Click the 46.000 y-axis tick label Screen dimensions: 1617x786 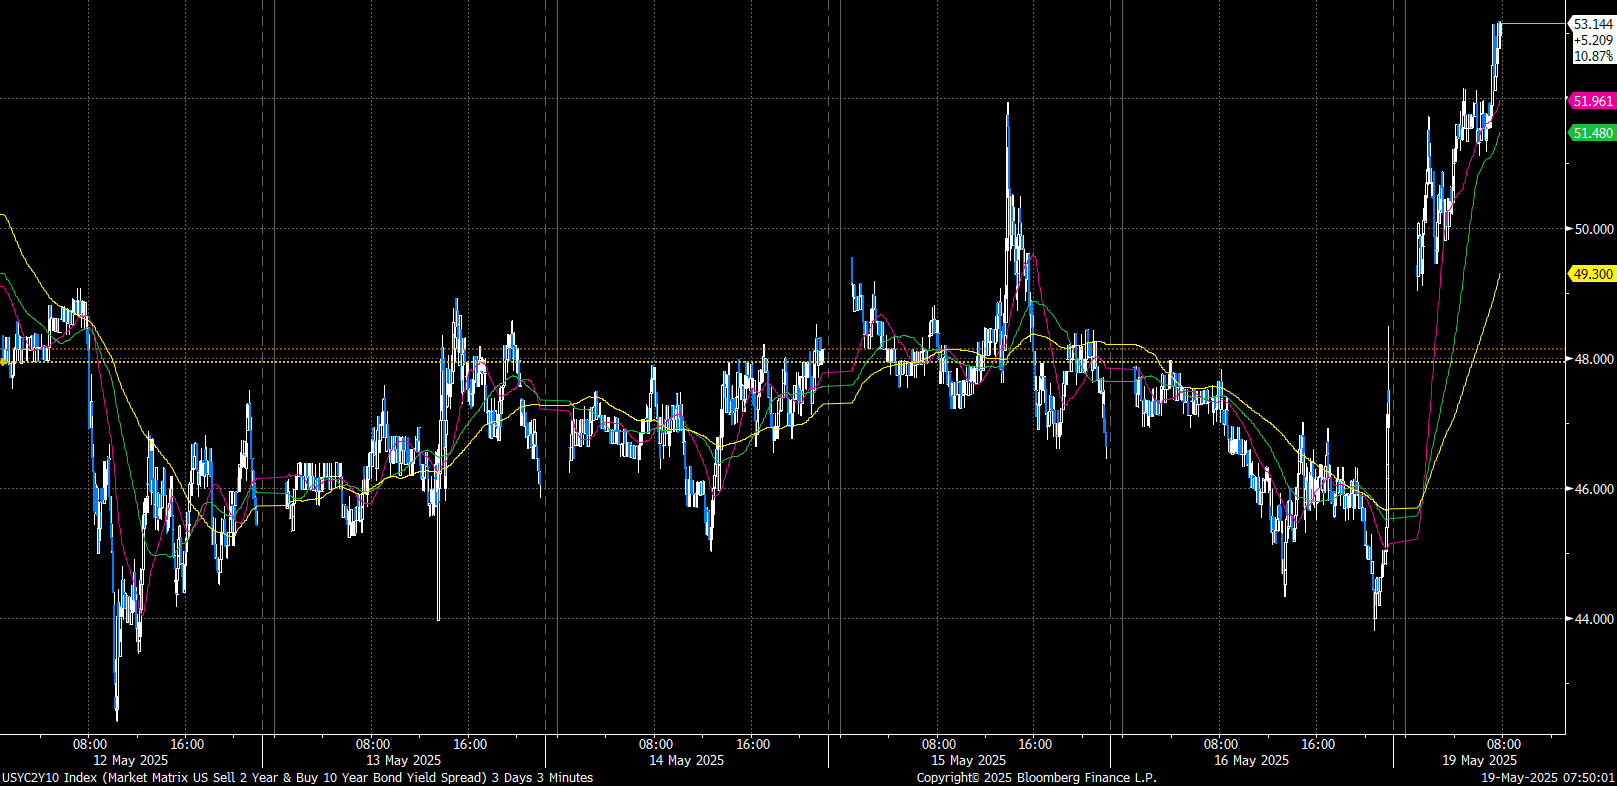(x=1594, y=489)
